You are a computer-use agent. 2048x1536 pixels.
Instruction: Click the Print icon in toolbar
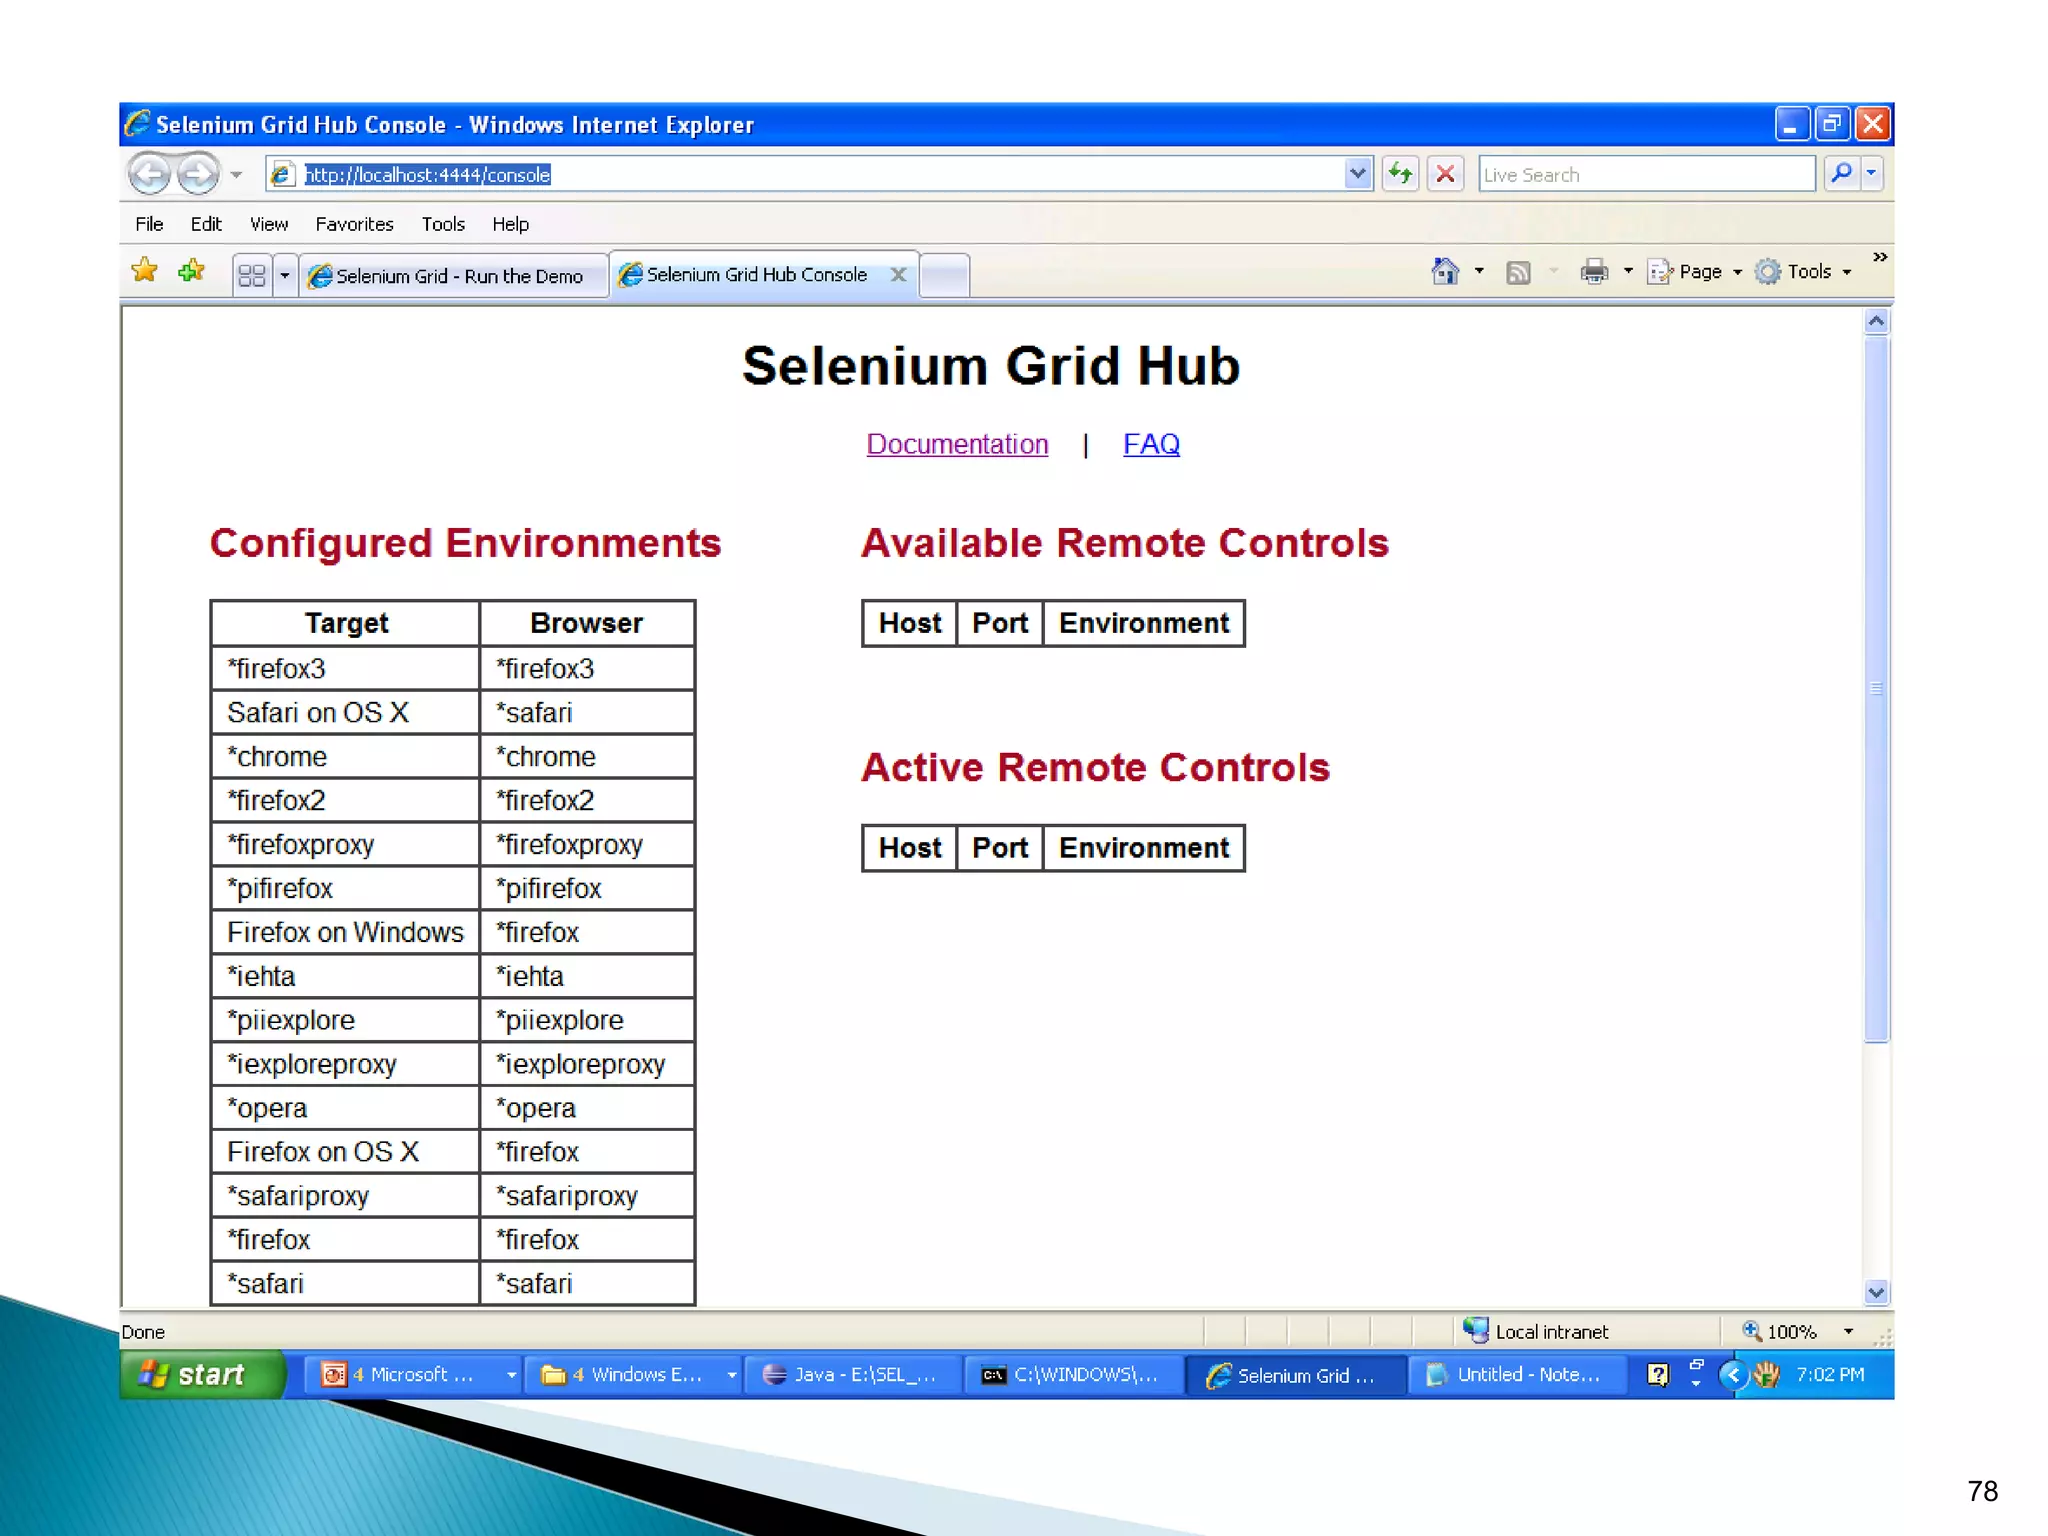tap(1594, 271)
